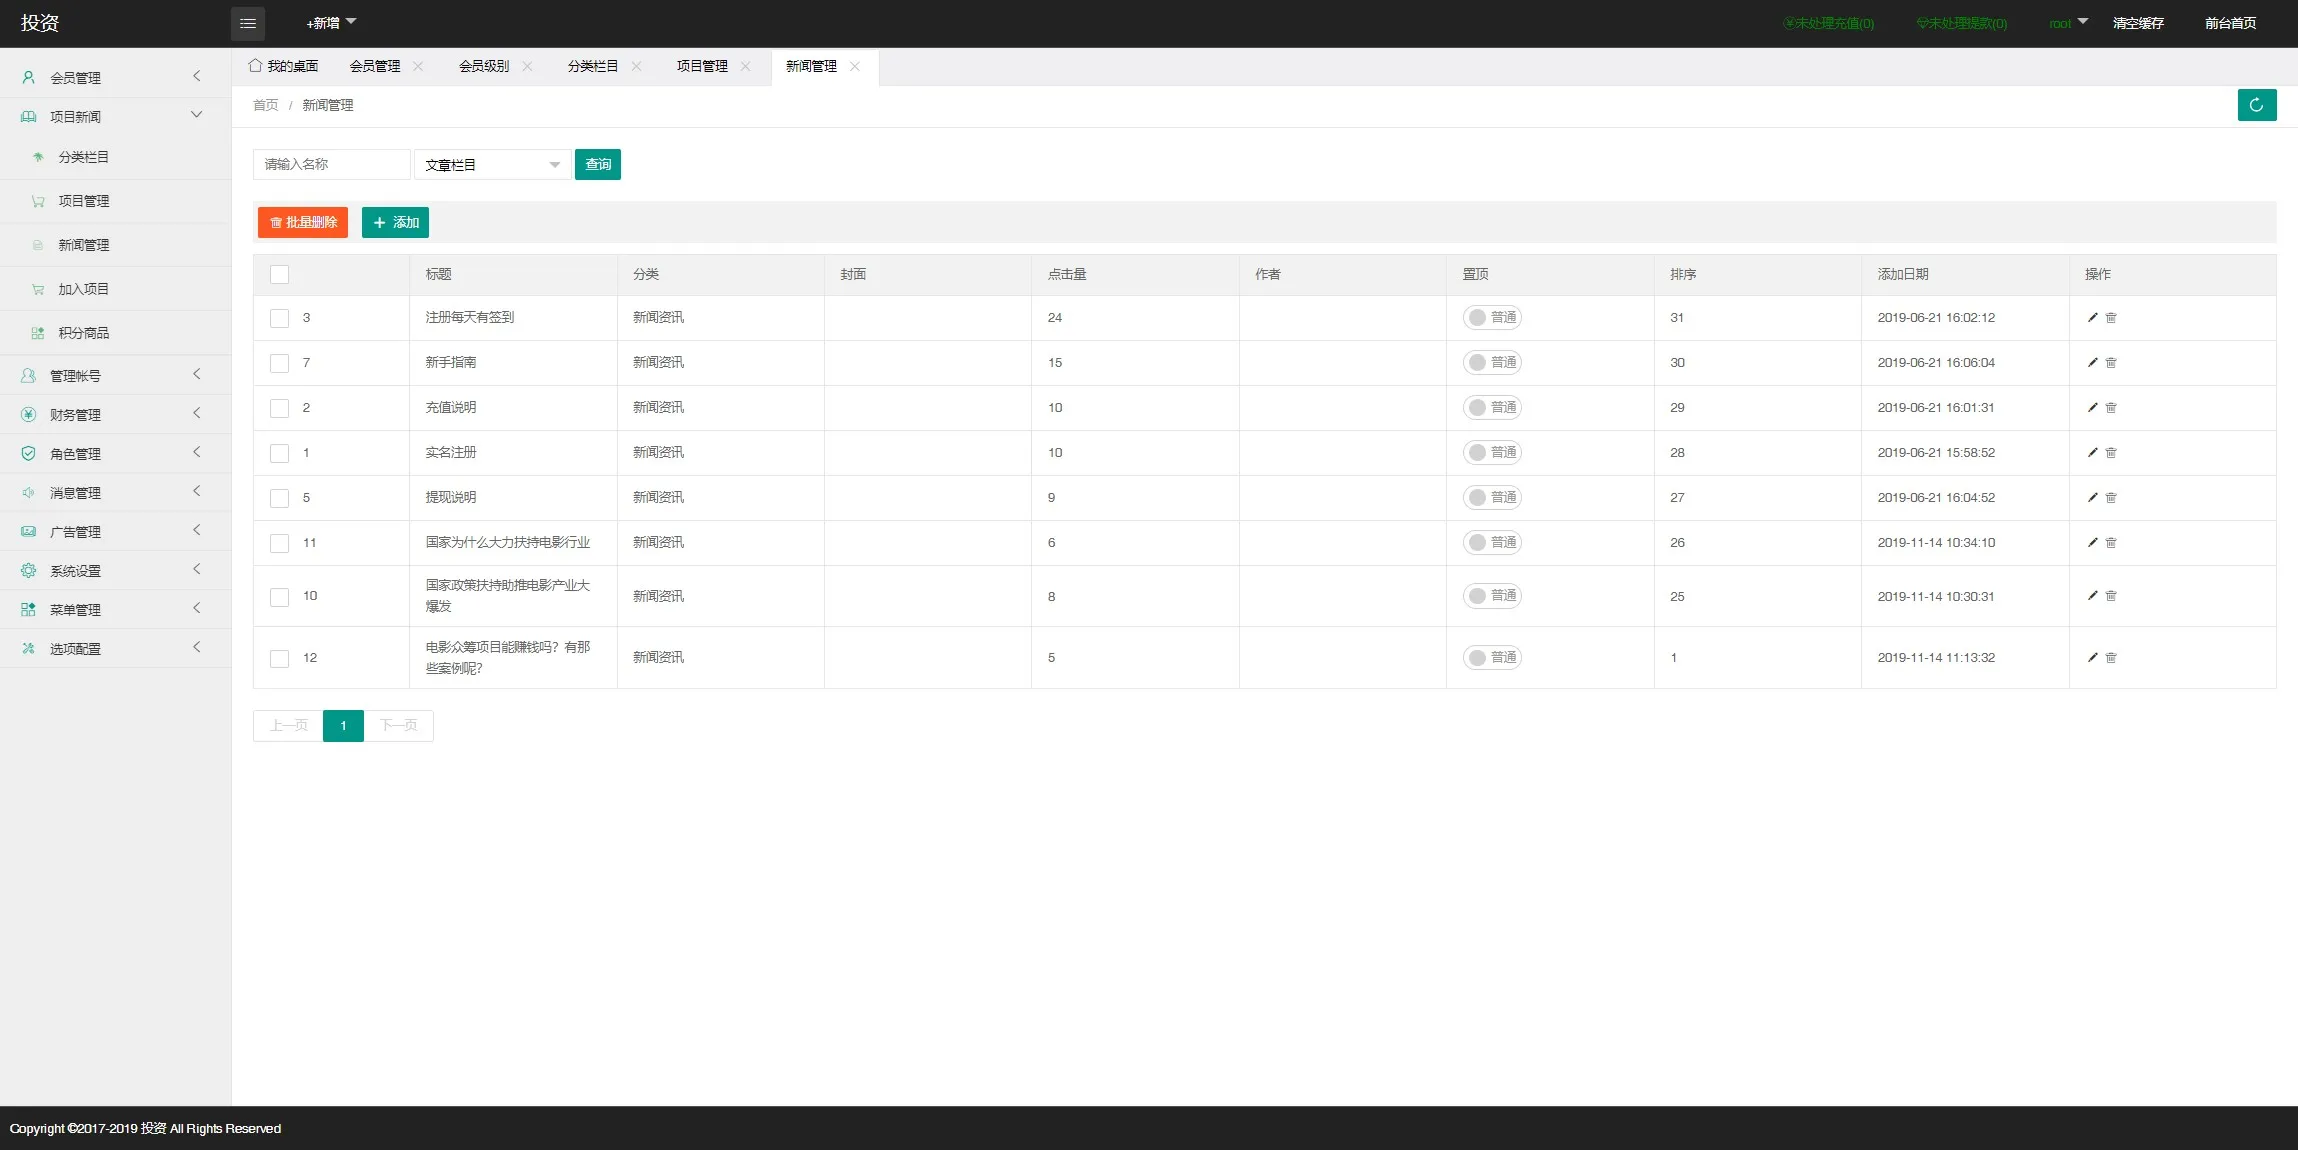Switch to the 分类栏目 tab
Image resolution: width=2298 pixels, height=1150 pixels.
(x=592, y=66)
